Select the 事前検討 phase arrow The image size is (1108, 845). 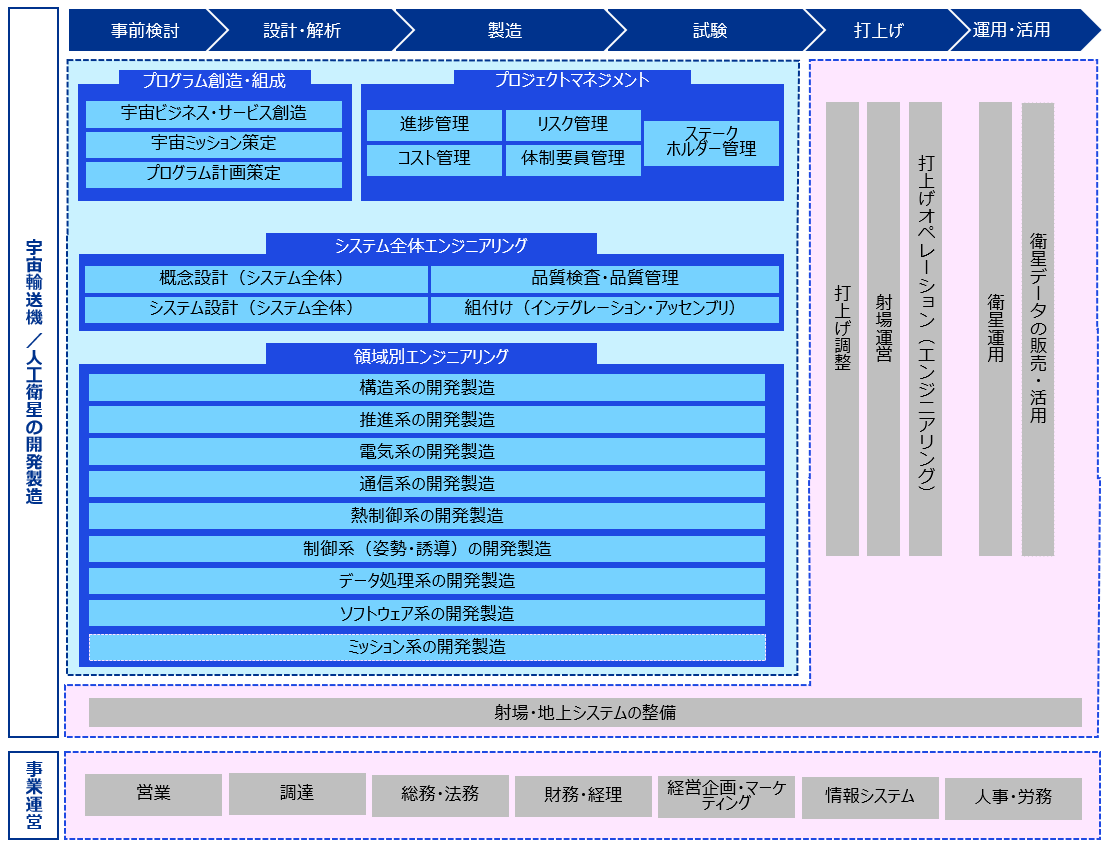147,30
